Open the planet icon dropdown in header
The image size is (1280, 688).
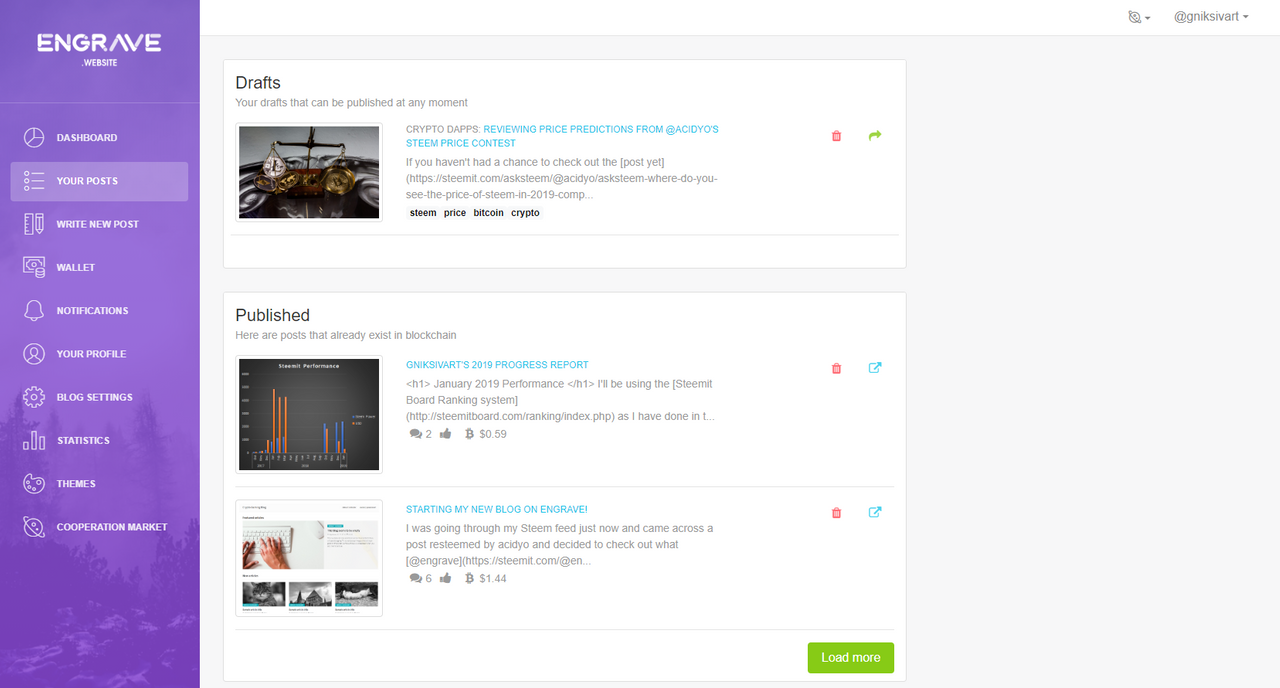pyautogui.click(x=1138, y=17)
